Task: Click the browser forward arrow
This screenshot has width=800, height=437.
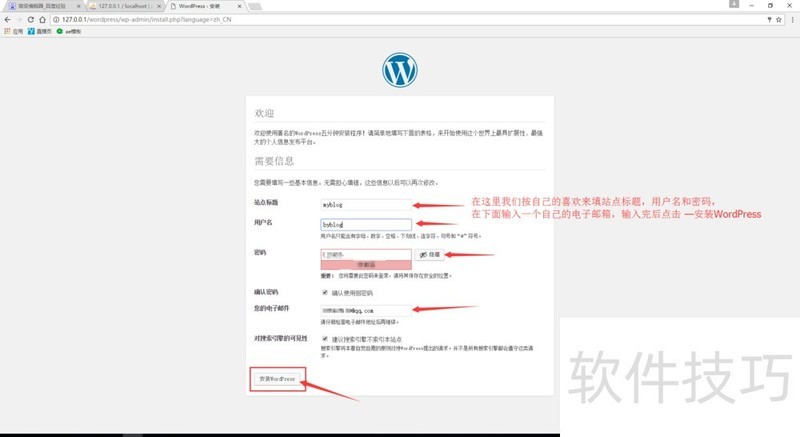Action: 19,19
